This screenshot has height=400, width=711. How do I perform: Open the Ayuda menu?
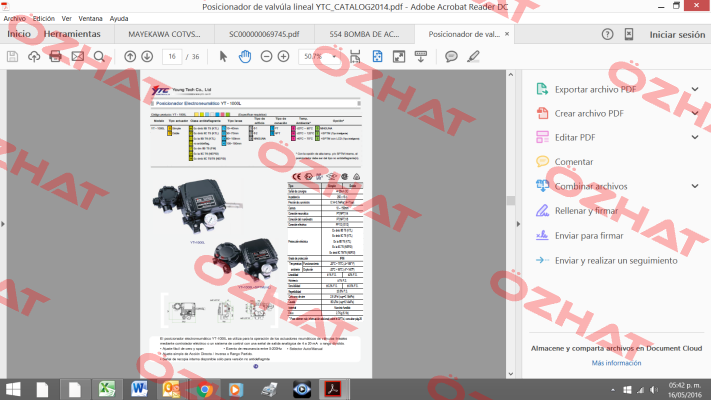119,19
